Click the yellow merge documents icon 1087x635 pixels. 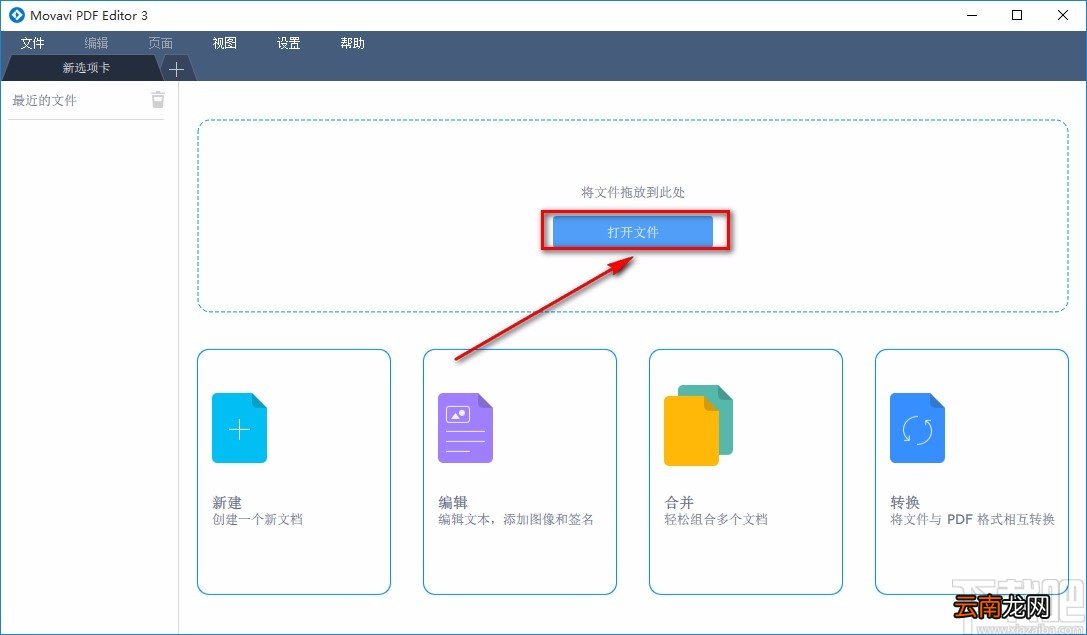point(698,426)
